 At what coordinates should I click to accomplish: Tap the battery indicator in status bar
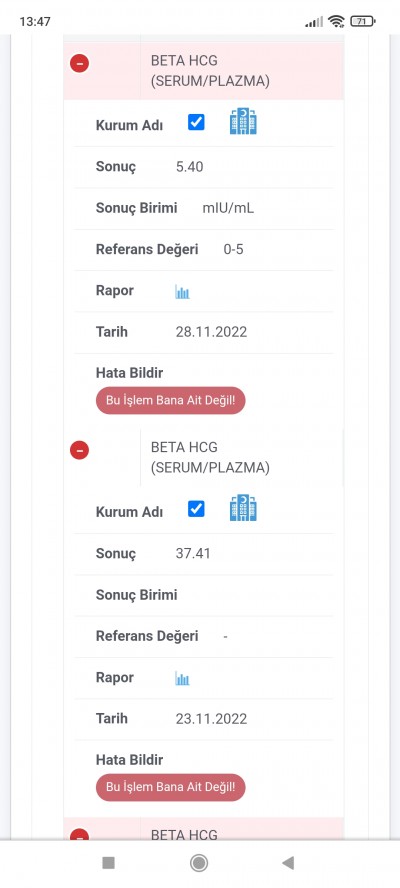(x=363, y=22)
